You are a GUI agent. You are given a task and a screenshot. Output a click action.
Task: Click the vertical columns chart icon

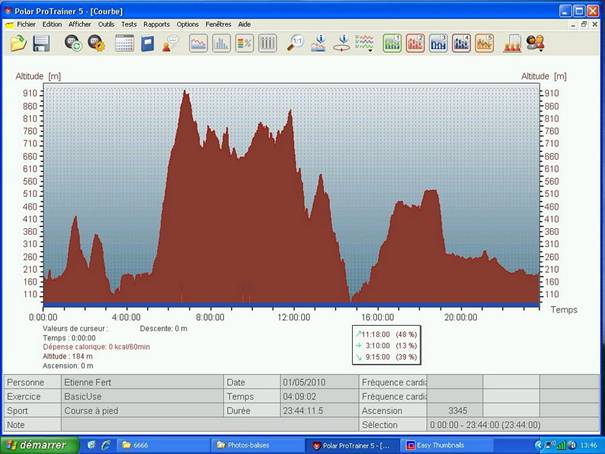[x=267, y=43]
